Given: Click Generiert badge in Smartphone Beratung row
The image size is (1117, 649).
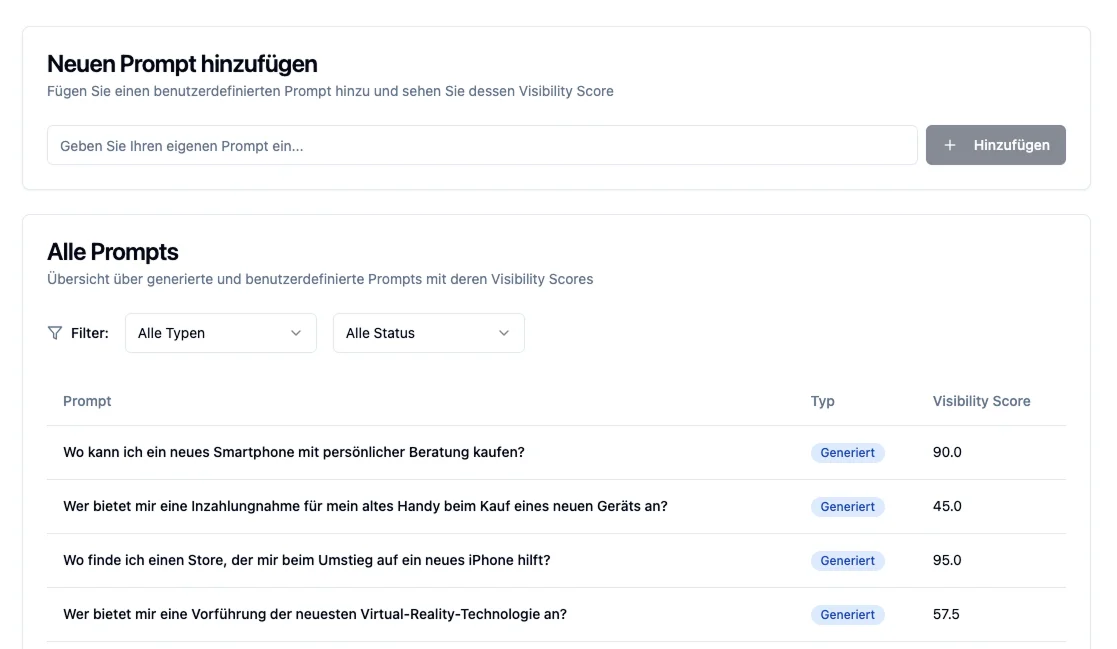Looking at the screenshot, I should (x=847, y=452).
